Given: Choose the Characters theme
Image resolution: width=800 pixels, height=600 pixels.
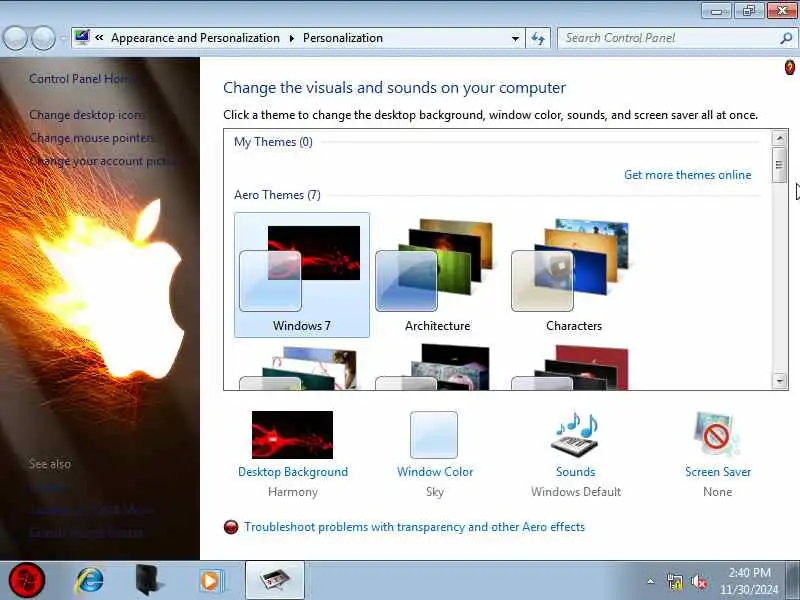Looking at the screenshot, I should click(573, 275).
